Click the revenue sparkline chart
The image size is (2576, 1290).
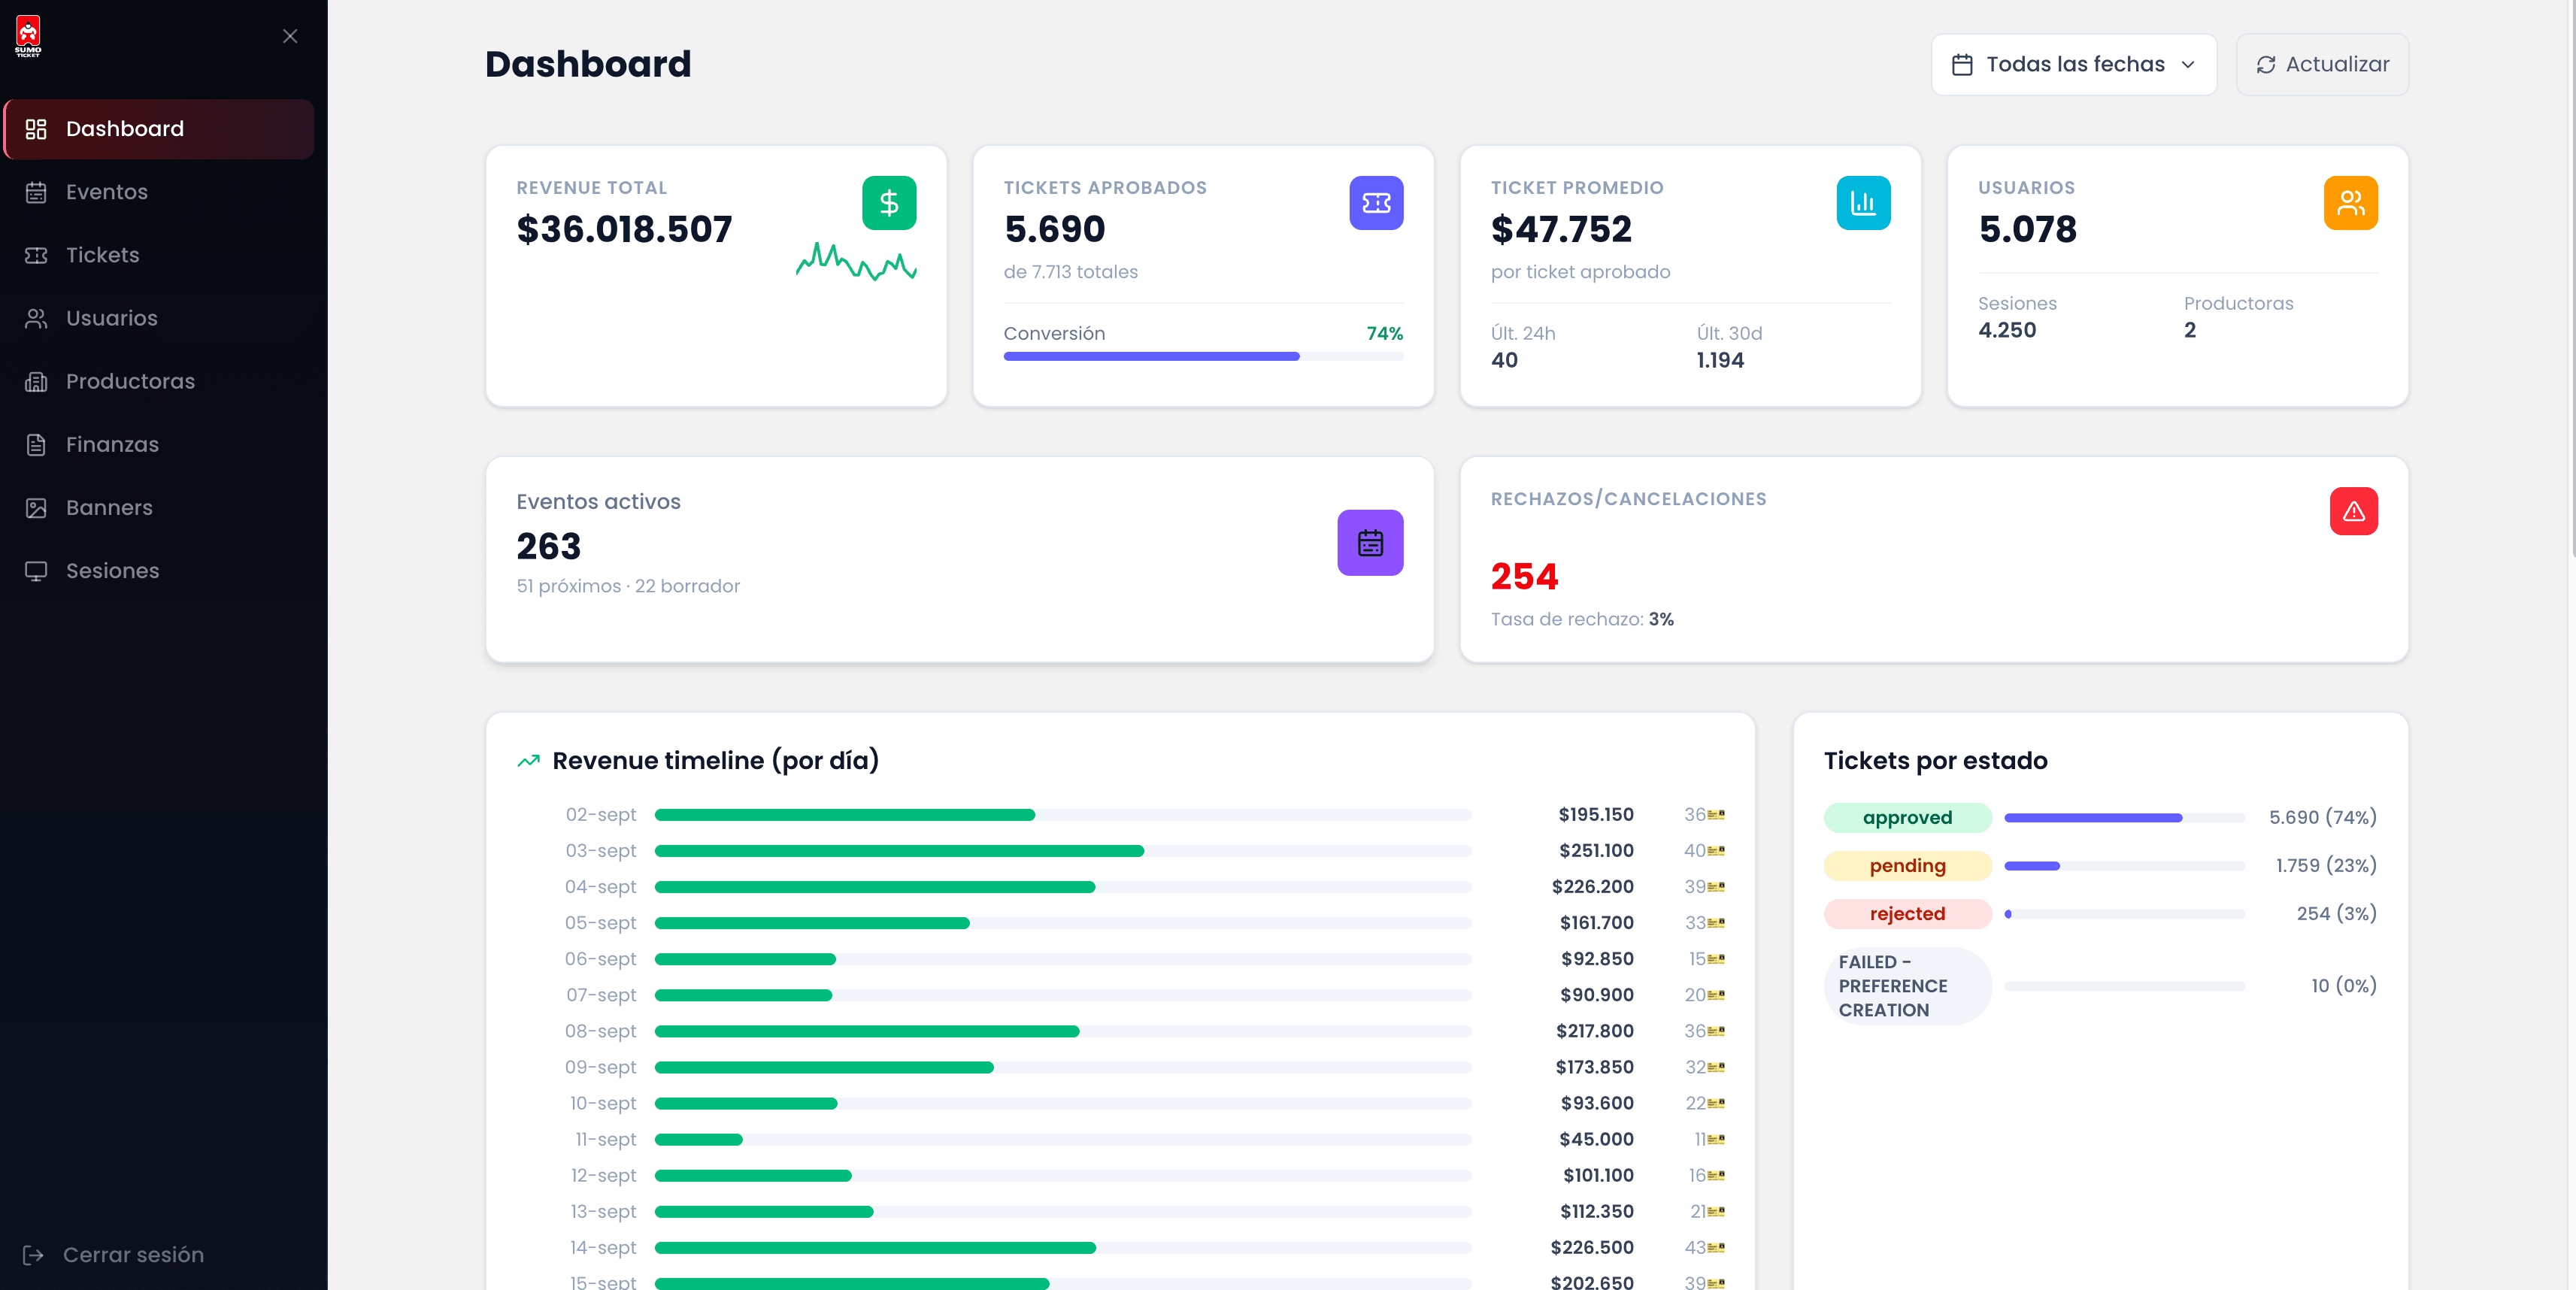[856, 262]
